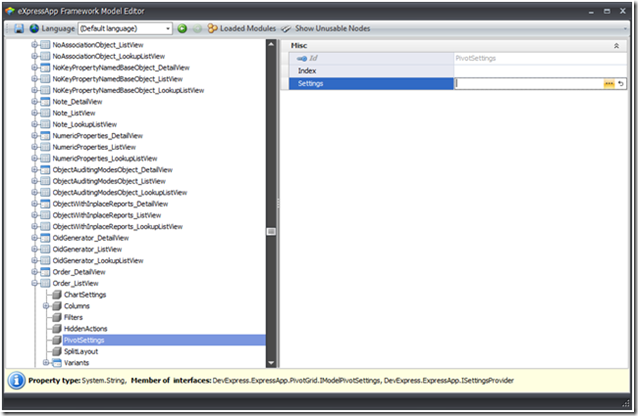This screenshot has height=416, width=638.
Task: Click the HiddenActions node icon
Action: [57, 328]
